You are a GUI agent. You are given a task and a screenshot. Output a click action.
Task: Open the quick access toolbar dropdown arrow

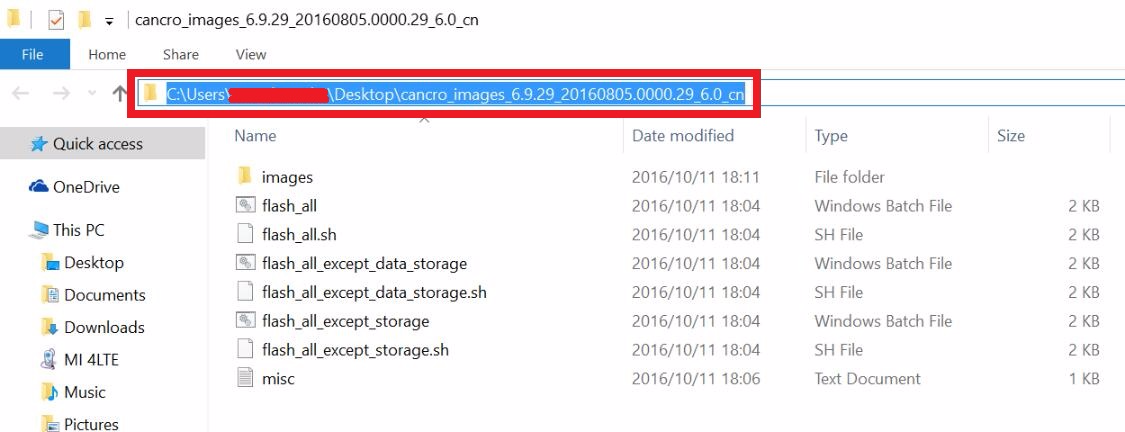(x=109, y=21)
